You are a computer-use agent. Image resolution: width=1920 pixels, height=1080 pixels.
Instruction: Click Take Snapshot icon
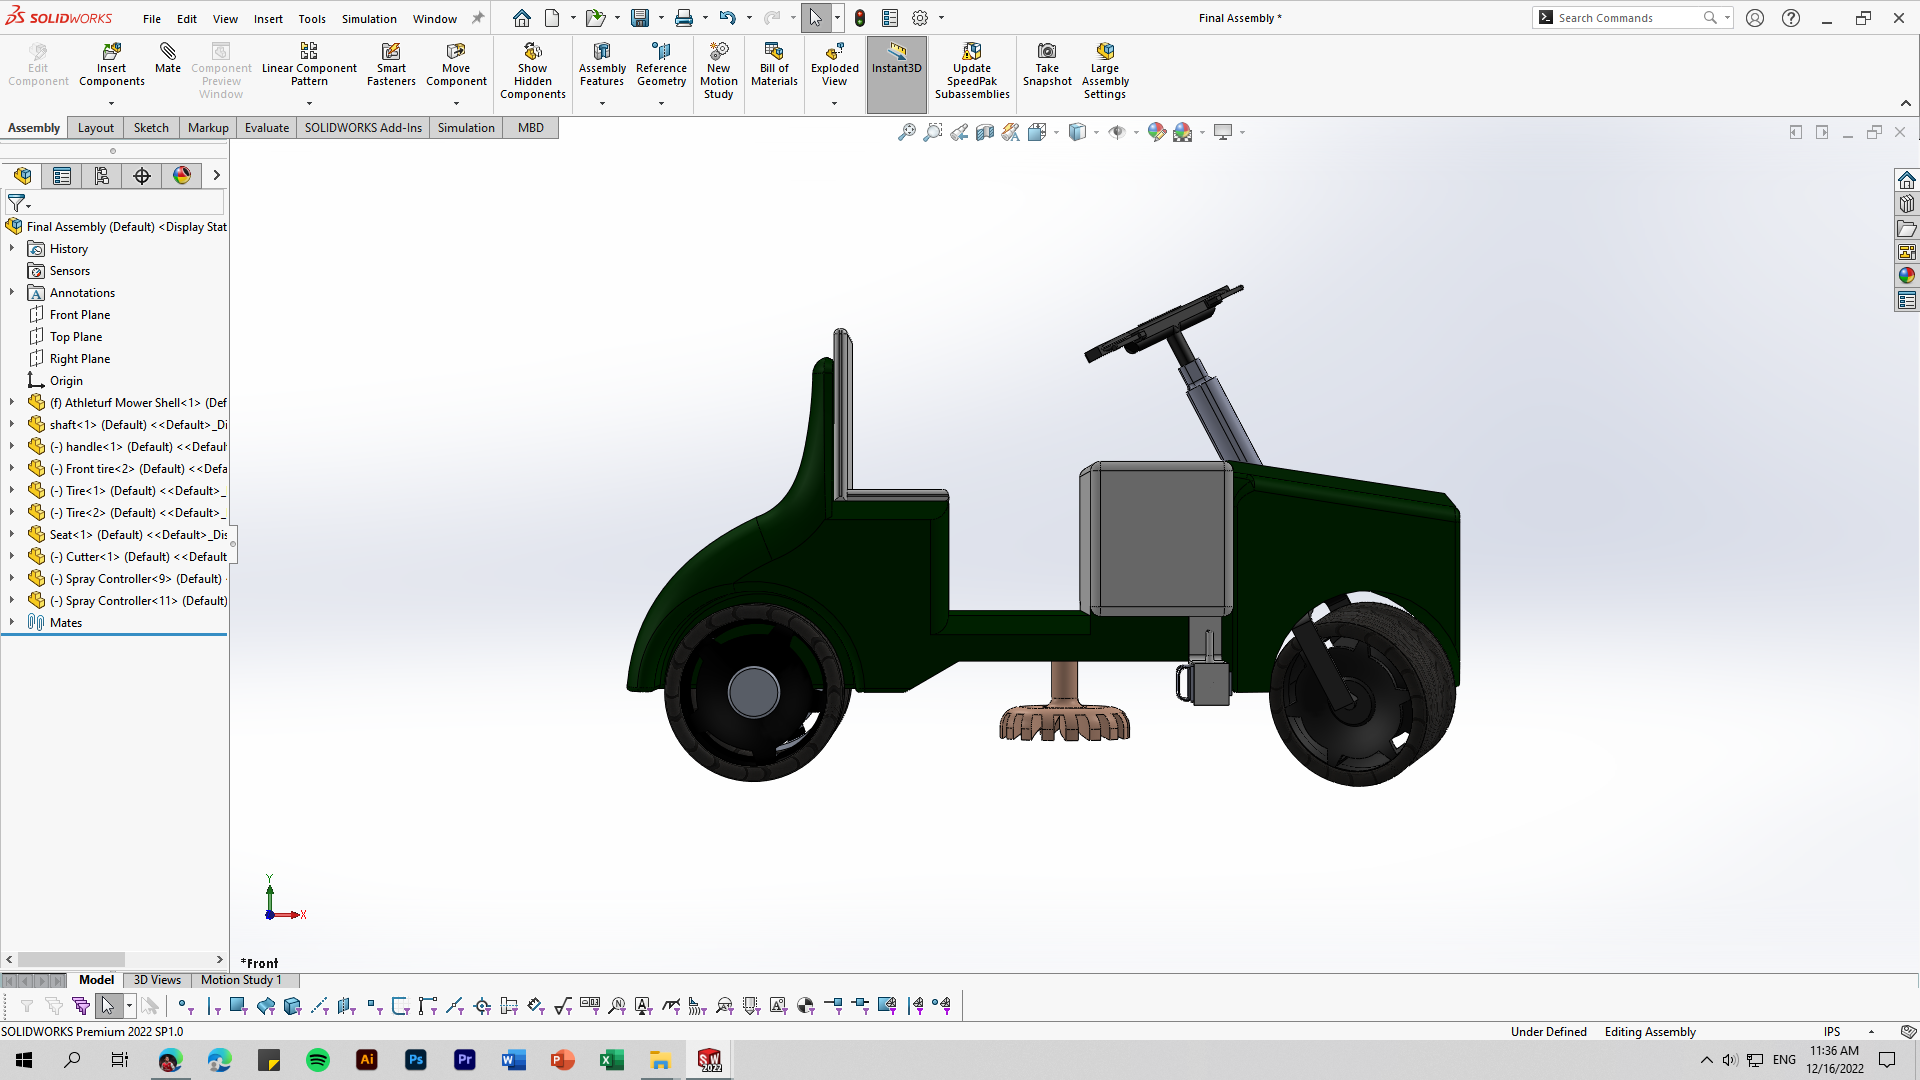[1047, 64]
